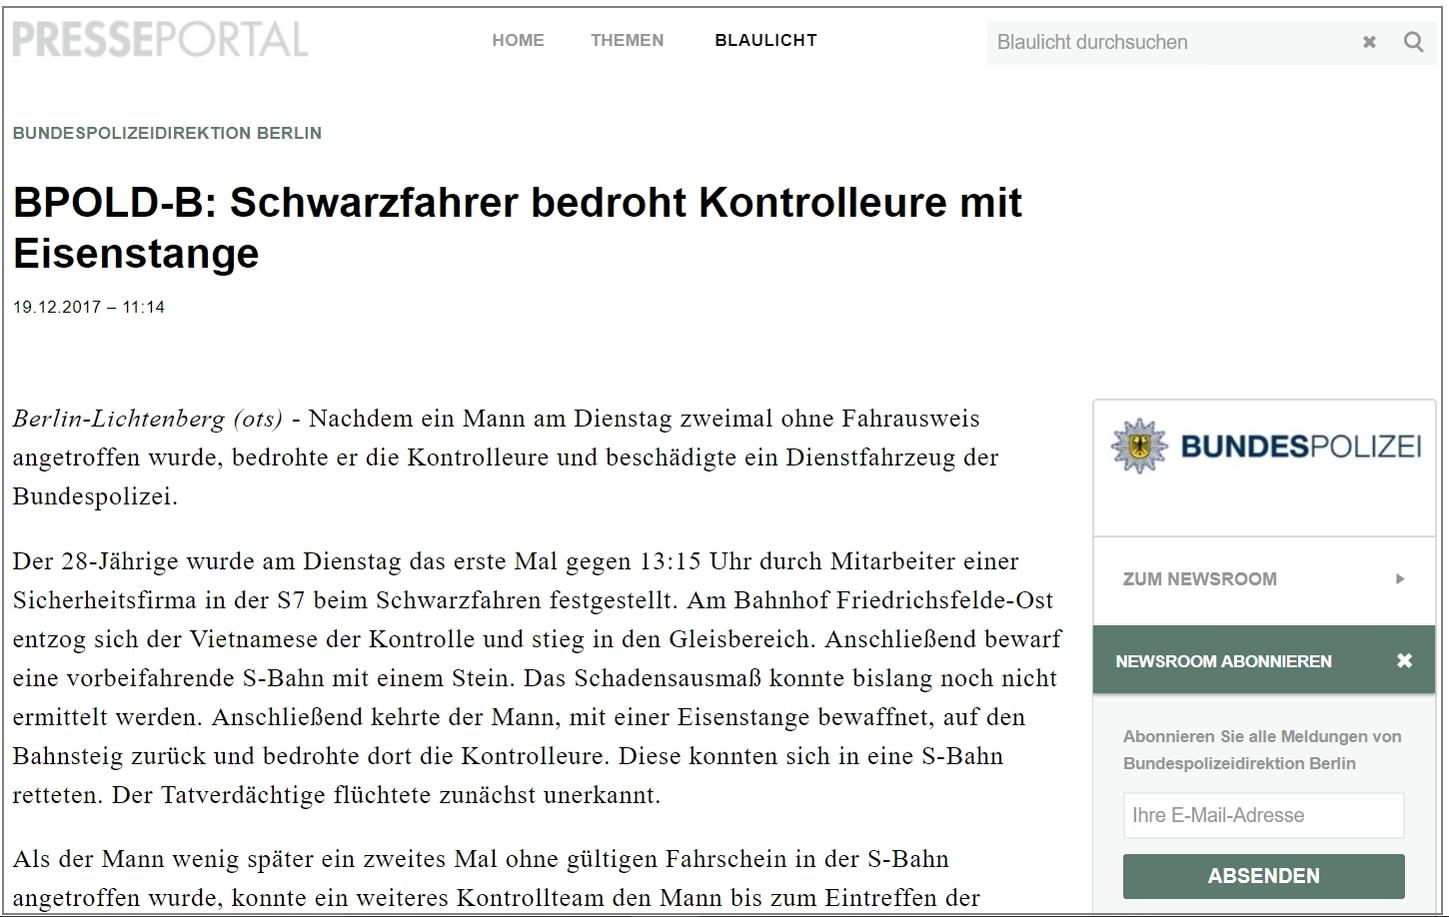
Task: Clear the search field with the X icon
Action: 1369,42
